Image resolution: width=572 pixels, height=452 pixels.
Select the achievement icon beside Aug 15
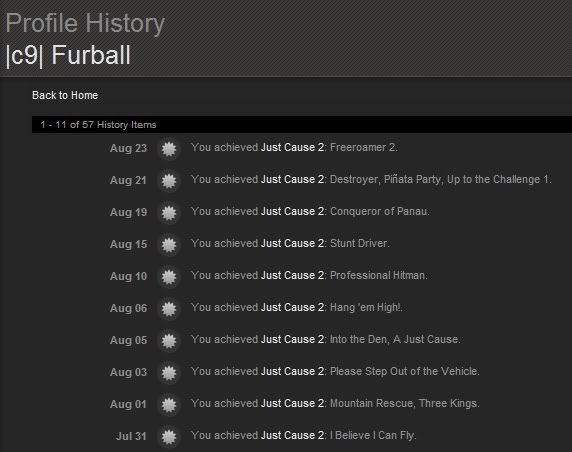click(169, 245)
